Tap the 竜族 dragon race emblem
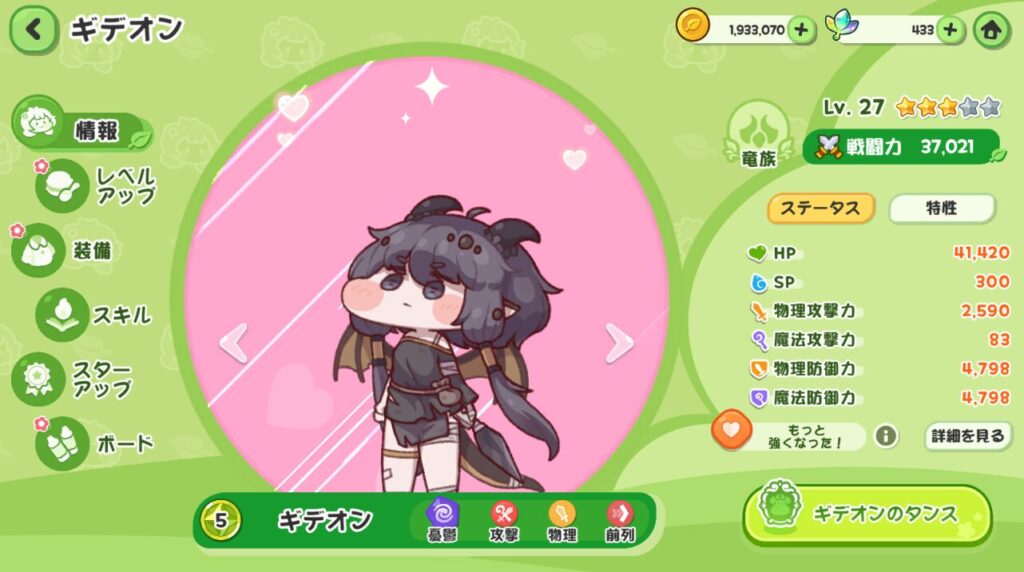Viewport: 1024px width, 572px height. click(x=759, y=135)
